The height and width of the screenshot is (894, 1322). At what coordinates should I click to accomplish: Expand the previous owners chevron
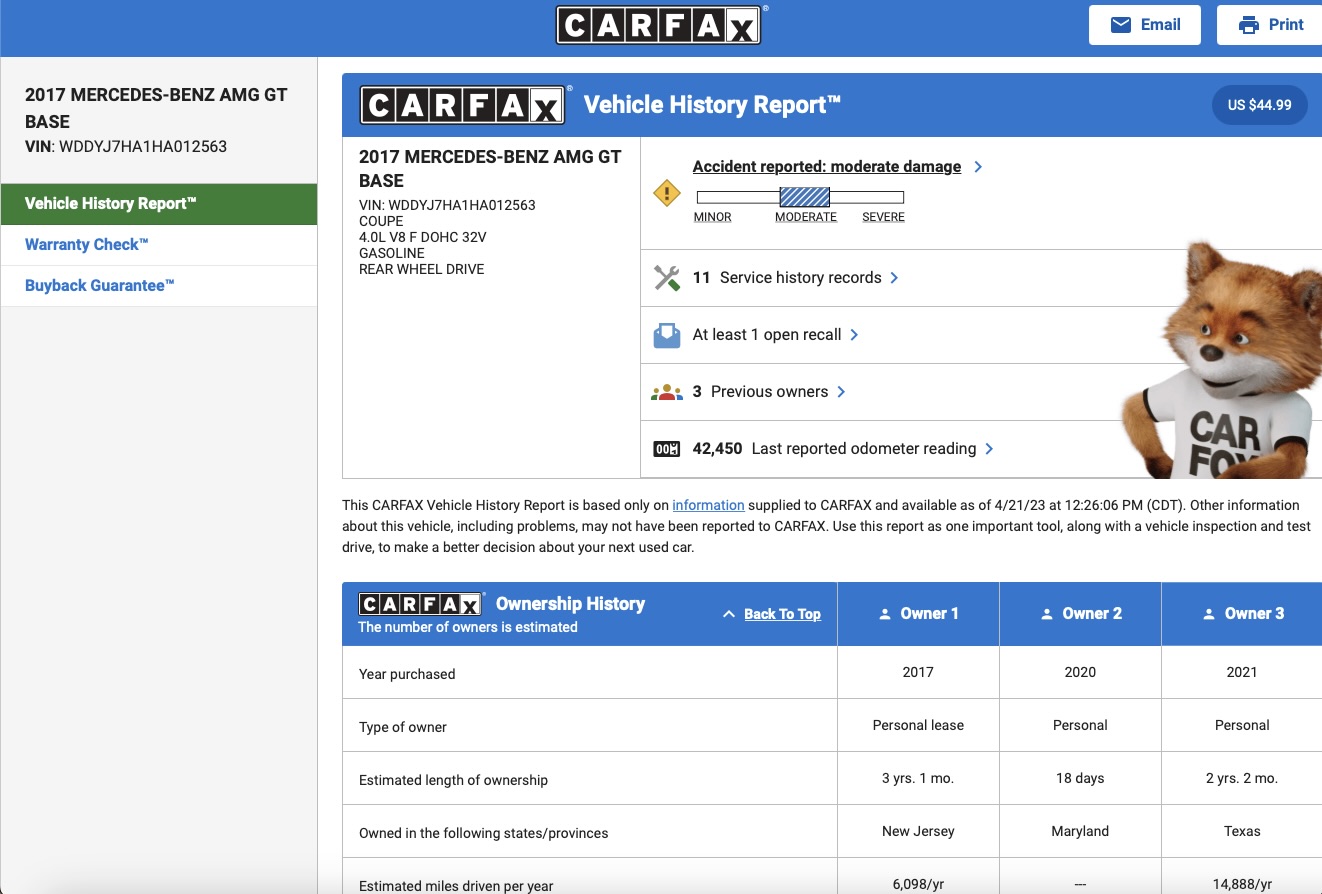point(841,392)
